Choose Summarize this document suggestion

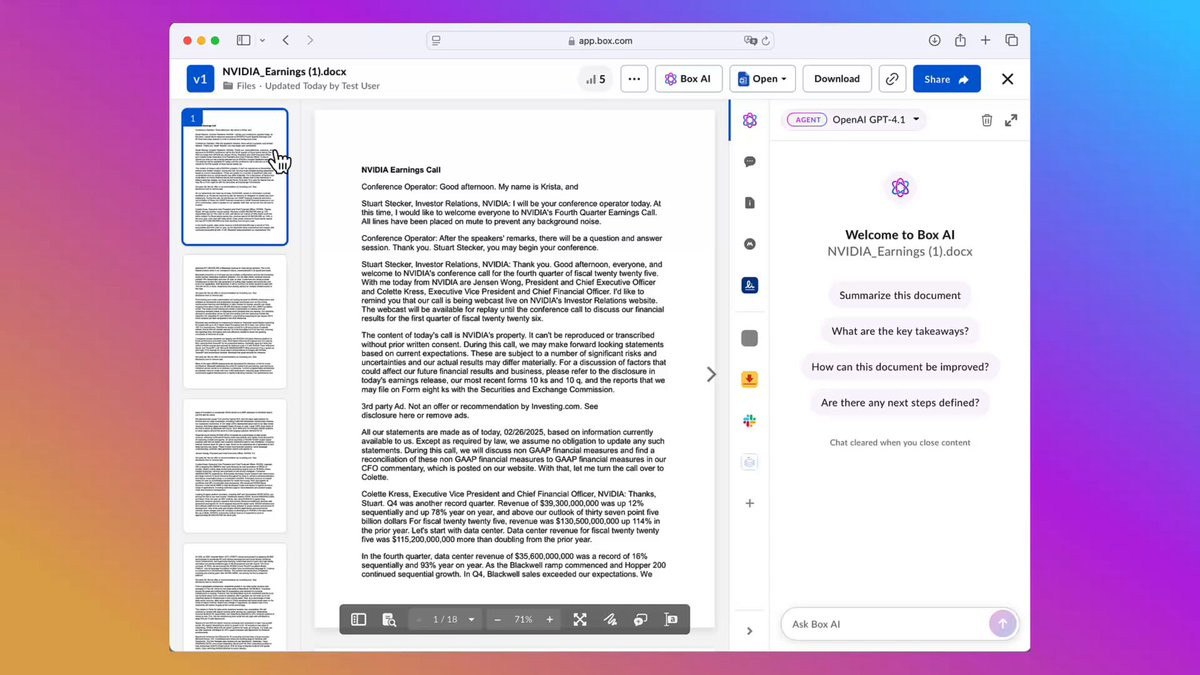point(900,295)
